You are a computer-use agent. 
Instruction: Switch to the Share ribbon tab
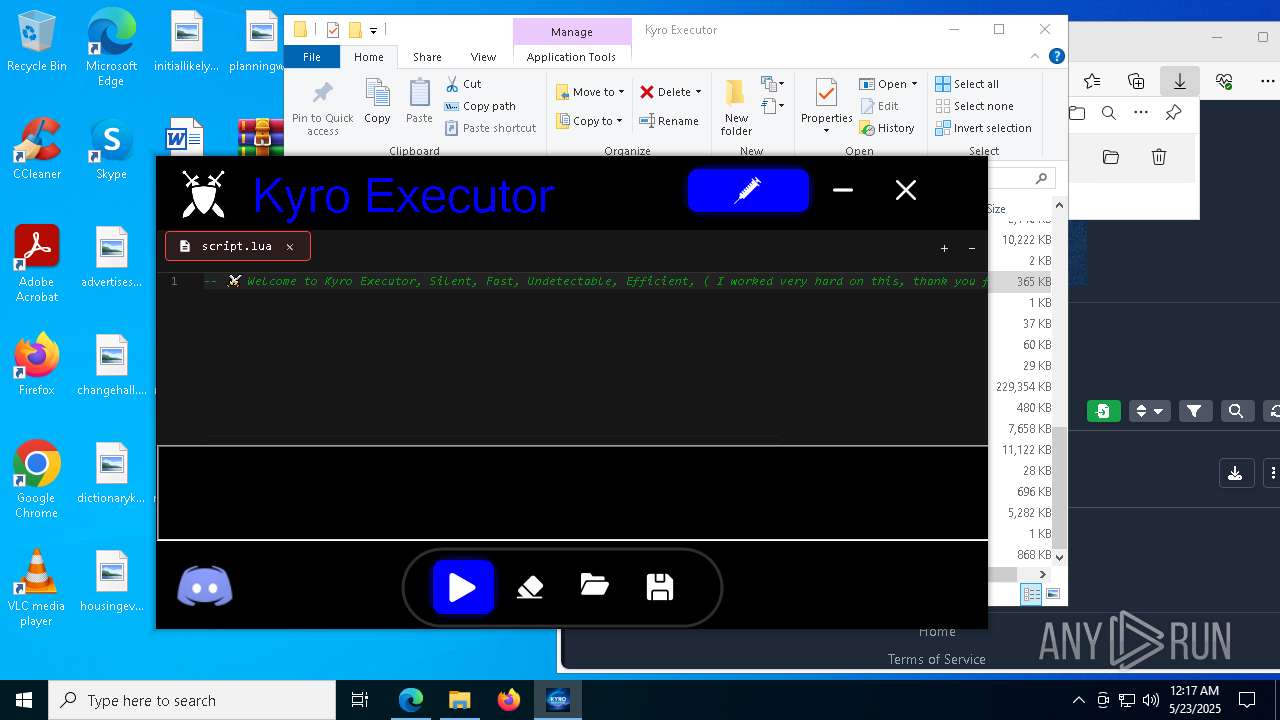coord(427,57)
